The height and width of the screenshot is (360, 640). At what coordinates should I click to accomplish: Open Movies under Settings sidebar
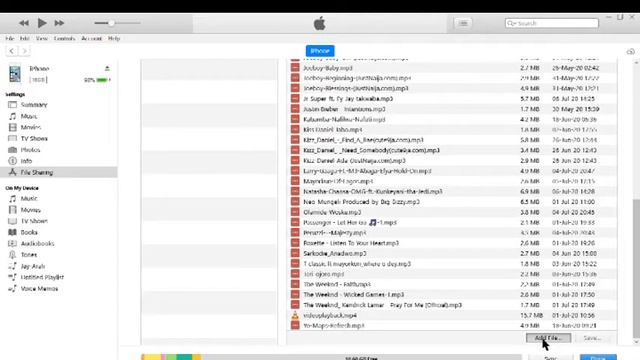tap(31, 127)
